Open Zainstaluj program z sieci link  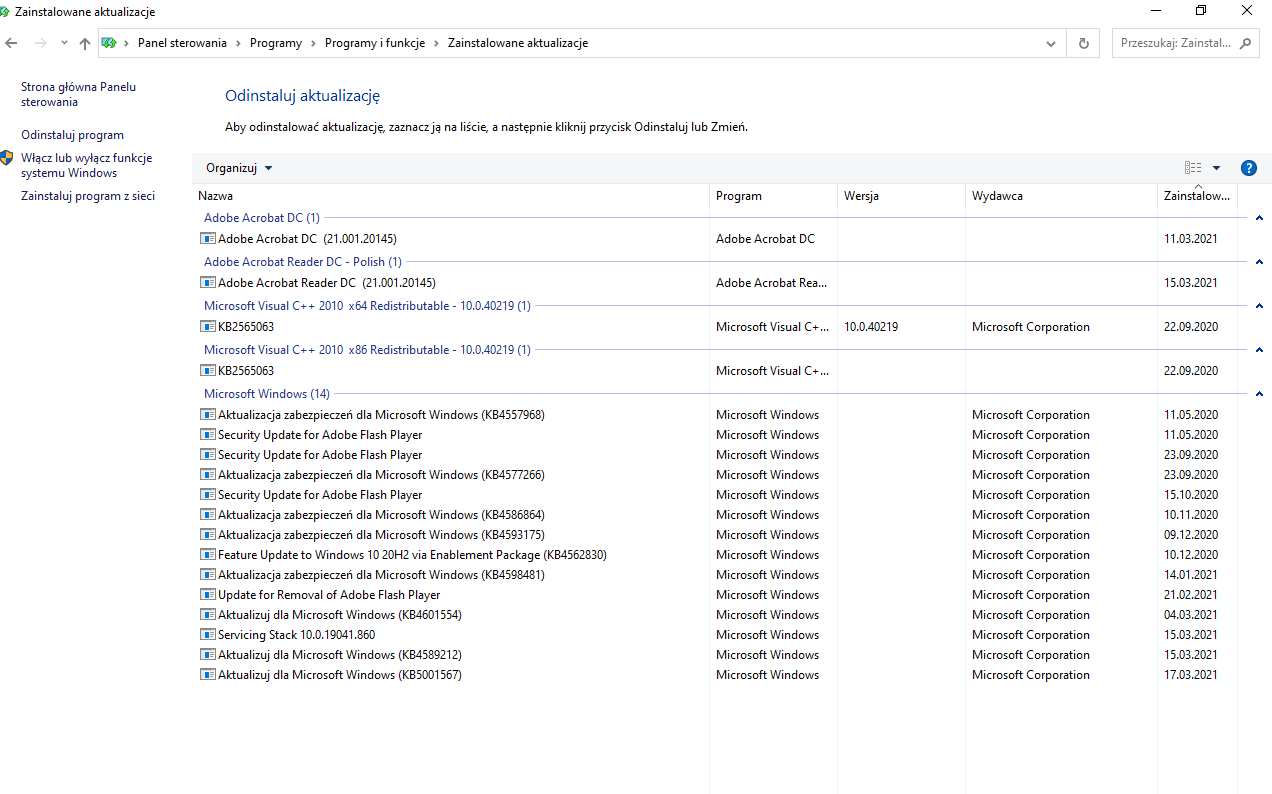tap(88, 196)
